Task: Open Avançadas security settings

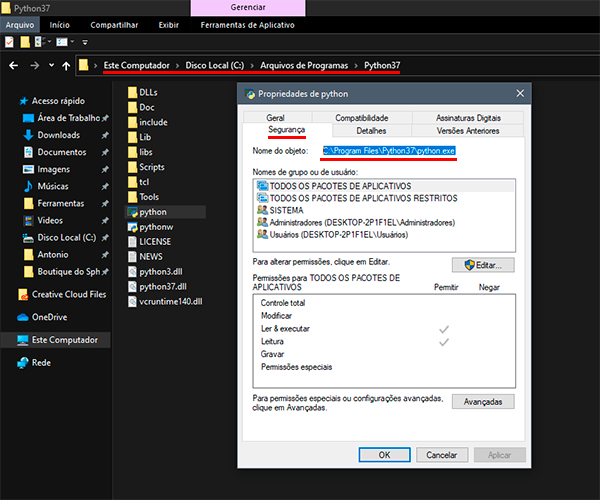Action: (483, 402)
